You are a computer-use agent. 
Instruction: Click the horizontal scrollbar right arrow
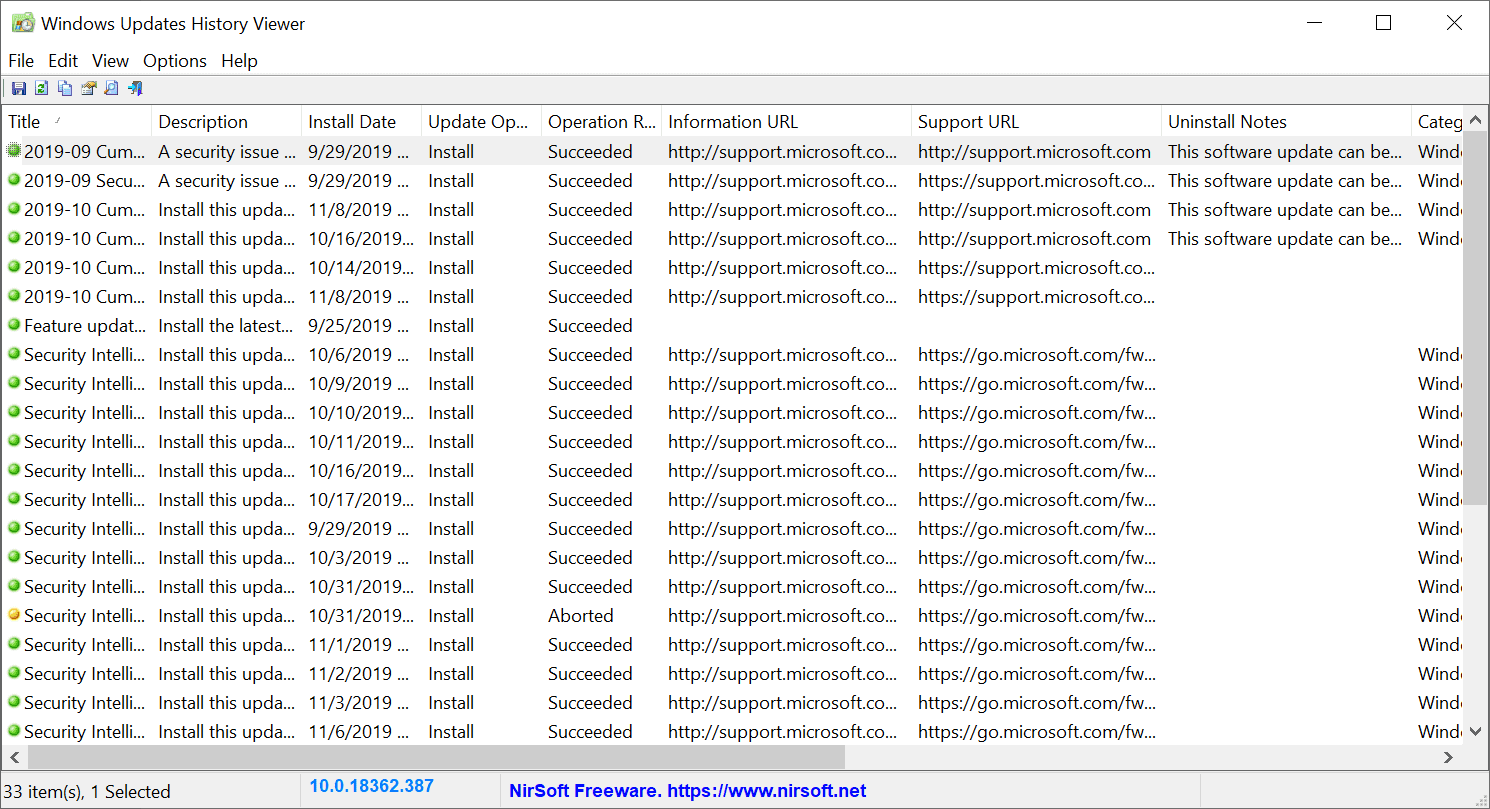[1449, 757]
